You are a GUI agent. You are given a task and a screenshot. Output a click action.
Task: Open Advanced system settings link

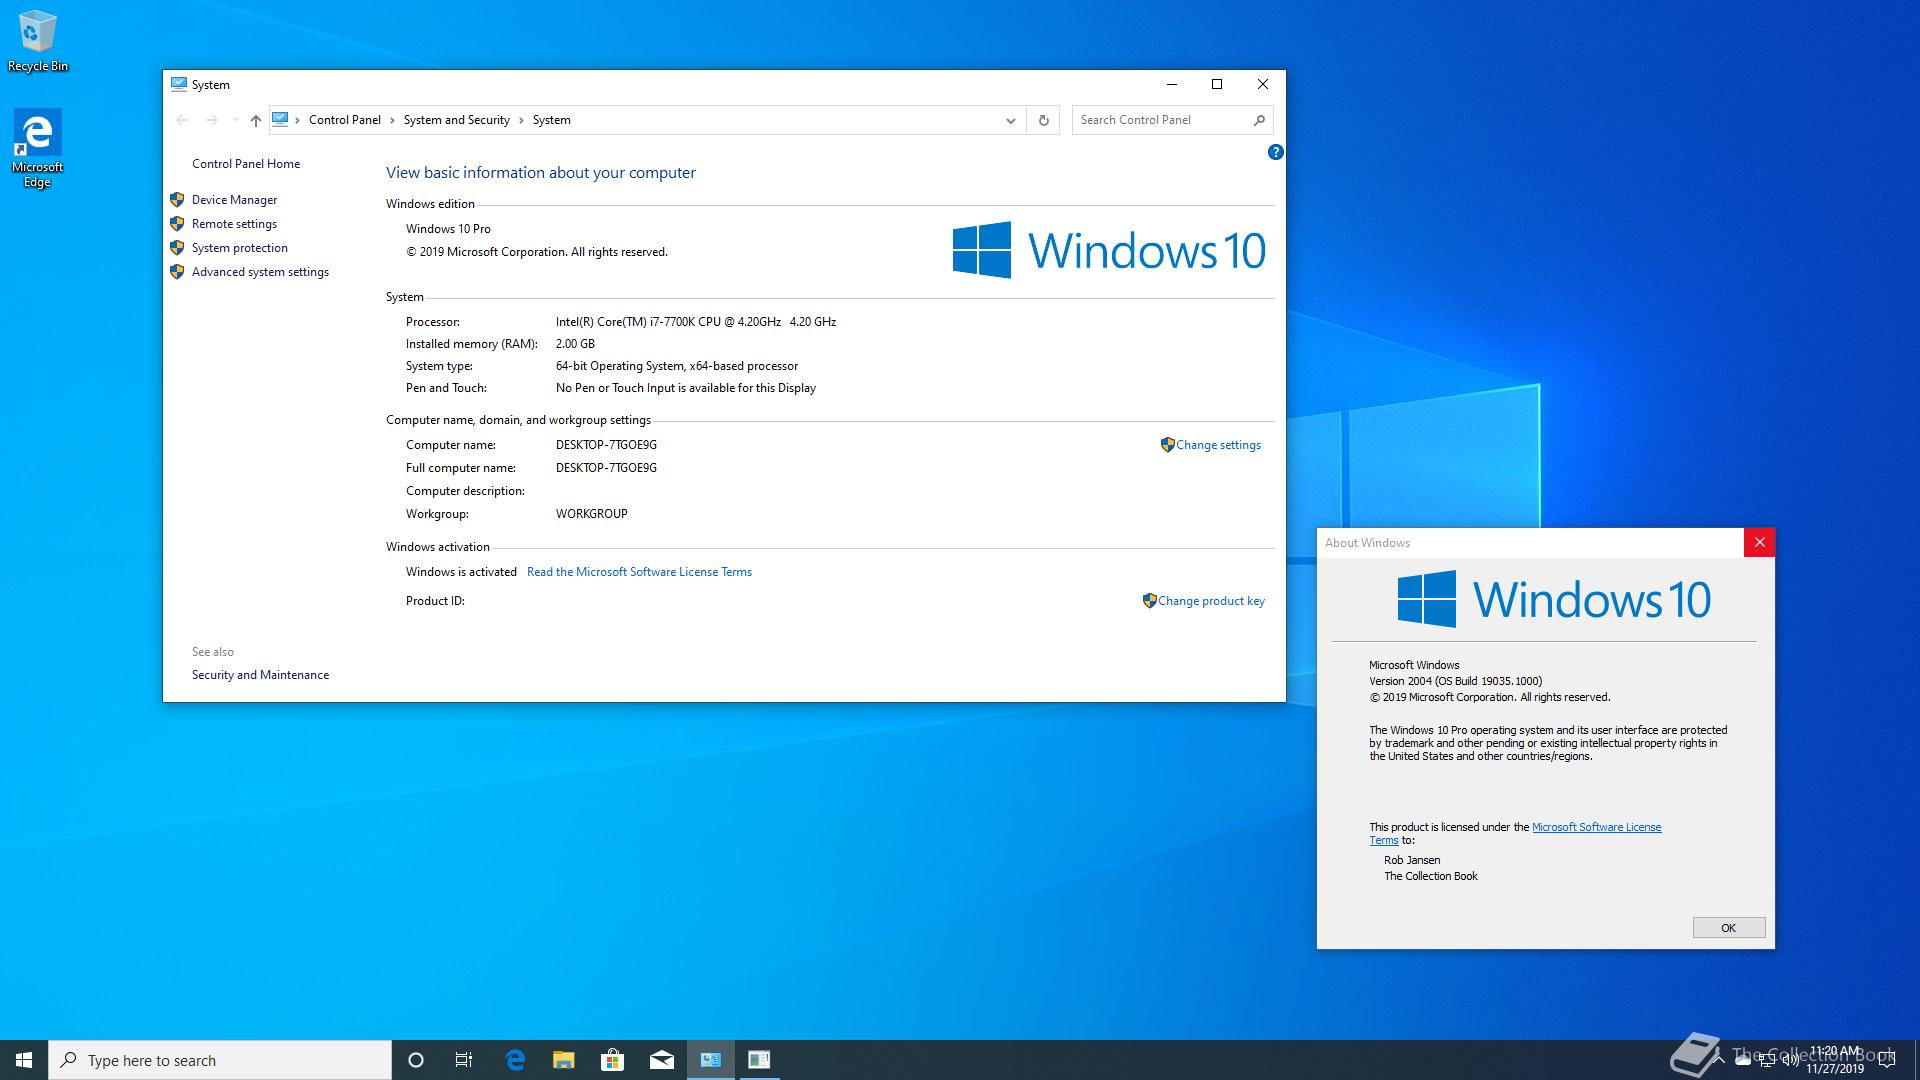(x=260, y=272)
